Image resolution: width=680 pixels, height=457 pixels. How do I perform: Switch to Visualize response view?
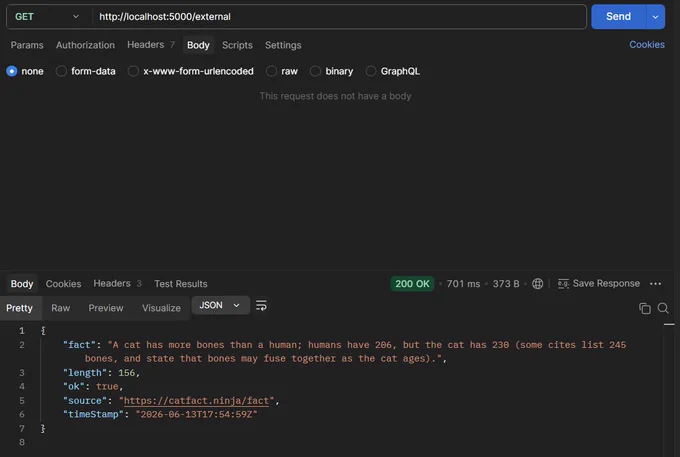pos(161,308)
